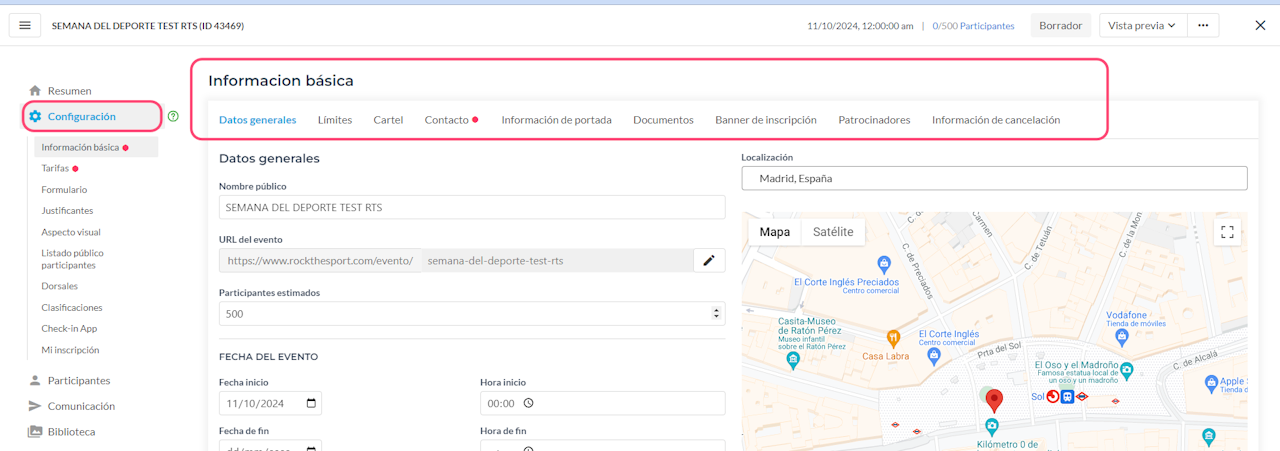Switch to Banner de inscripción tab
1280x451 pixels.
coord(766,120)
